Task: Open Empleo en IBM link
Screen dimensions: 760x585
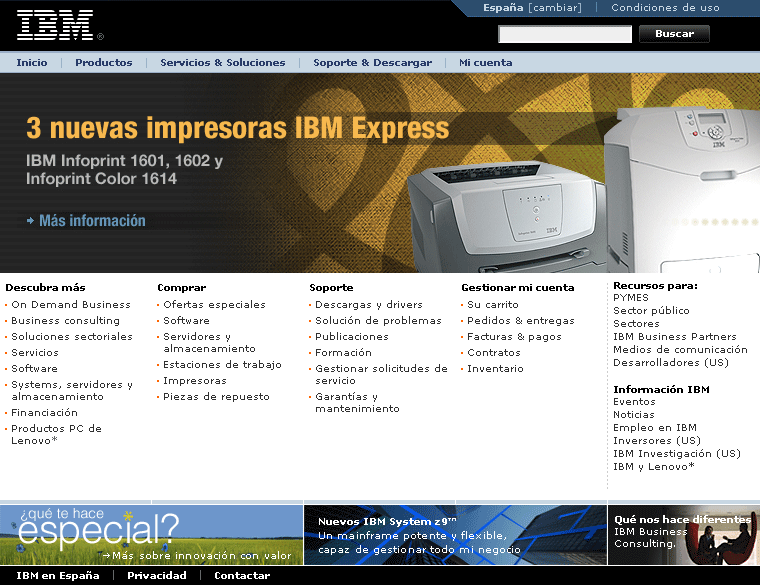Action: pyautogui.click(x=655, y=427)
